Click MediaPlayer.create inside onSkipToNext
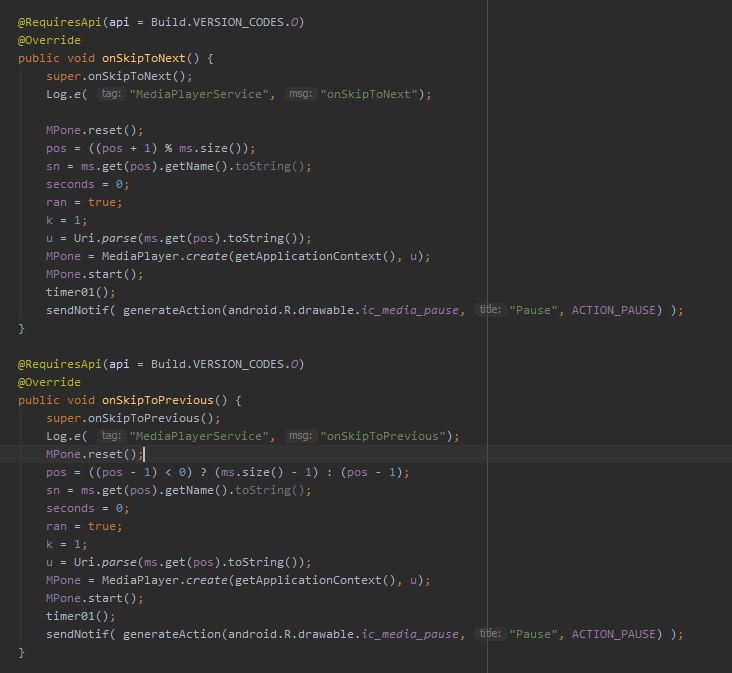This screenshot has width=732, height=673. pyautogui.click(x=164, y=256)
